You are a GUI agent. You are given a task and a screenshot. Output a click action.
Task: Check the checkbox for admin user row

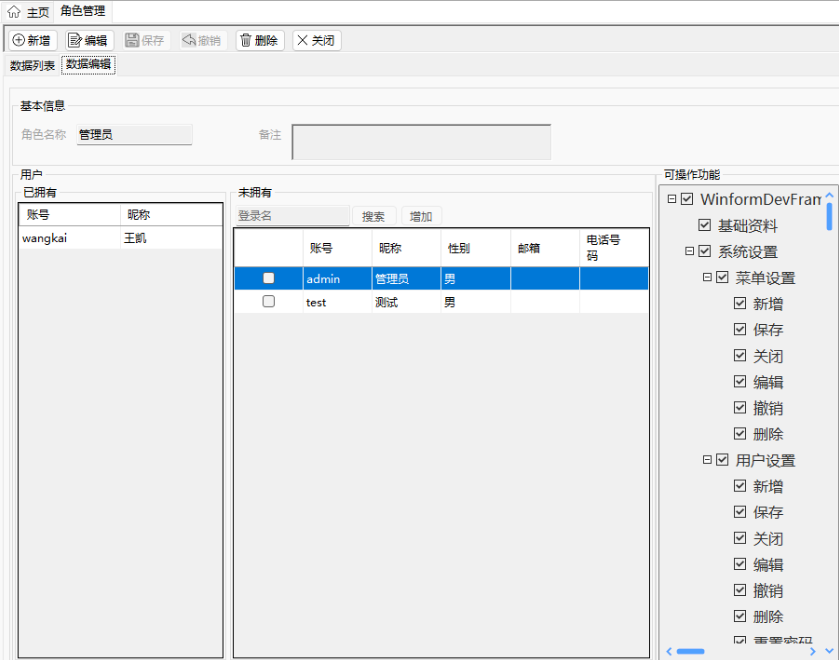268,279
